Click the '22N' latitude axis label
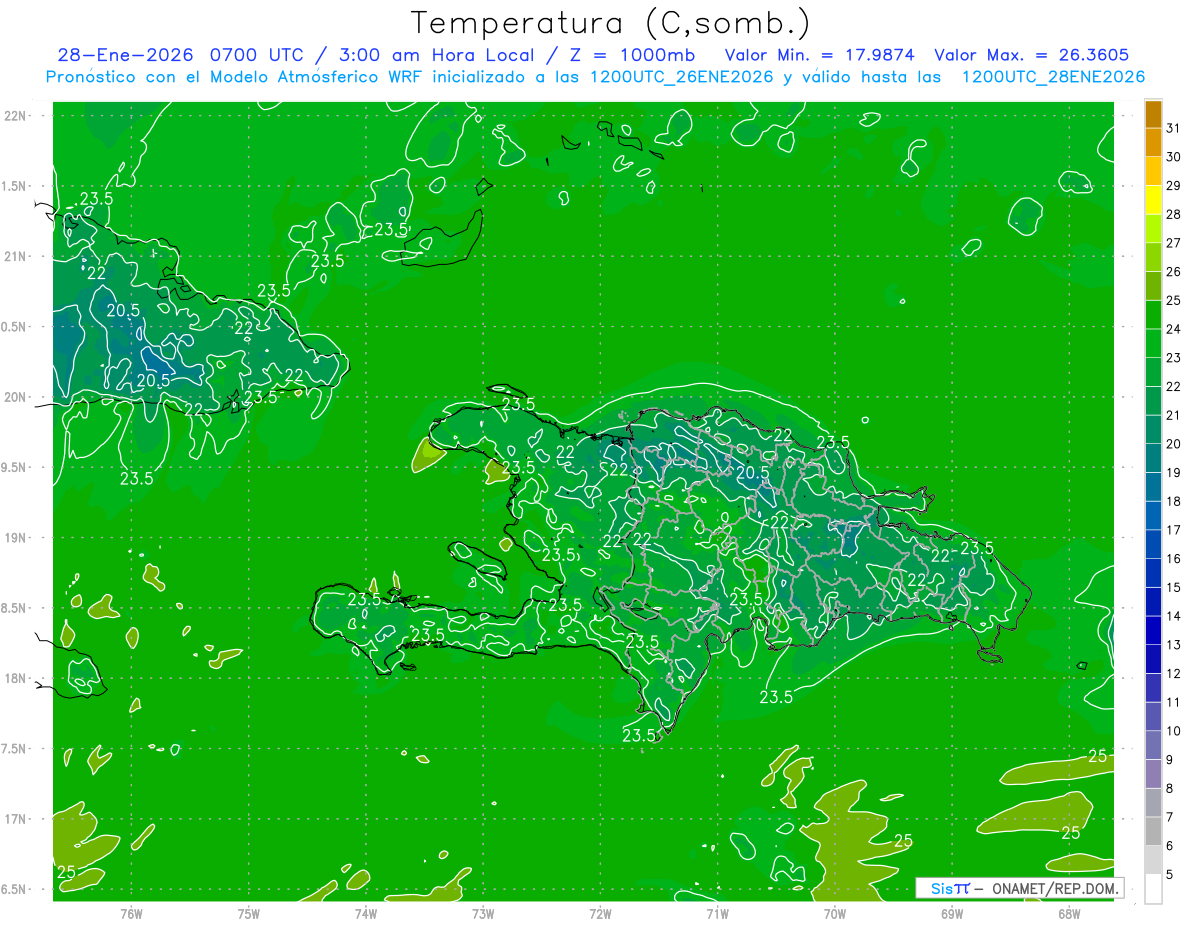1200x927 pixels. (x=15, y=116)
